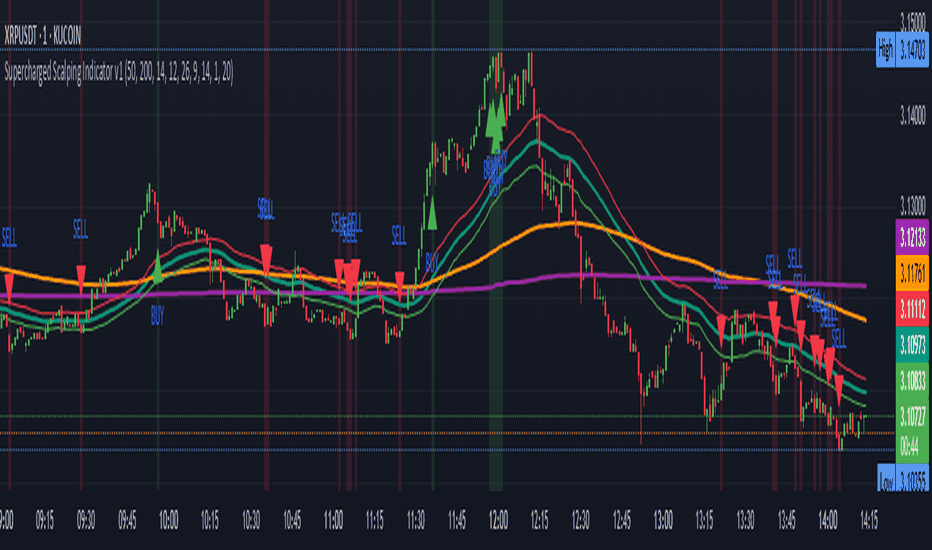Select the purple 3.12133 price tag
The width and height of the screenshot is (932, 550).
912,237
